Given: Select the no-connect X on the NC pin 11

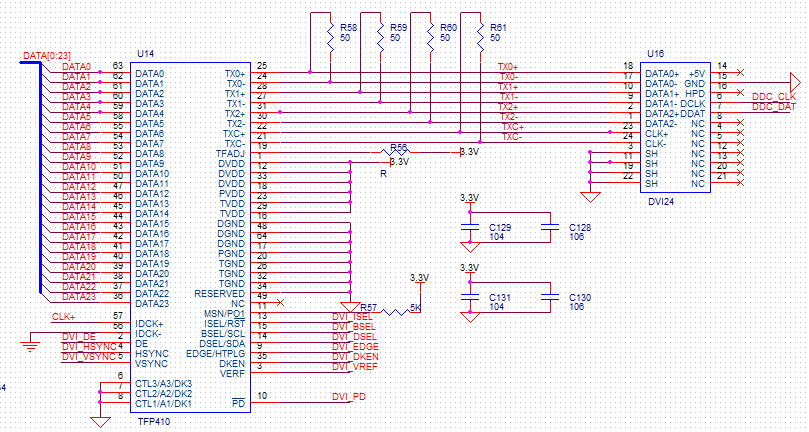Looking at the screenshot, I should pyautogui.click(x=280, y=302).
